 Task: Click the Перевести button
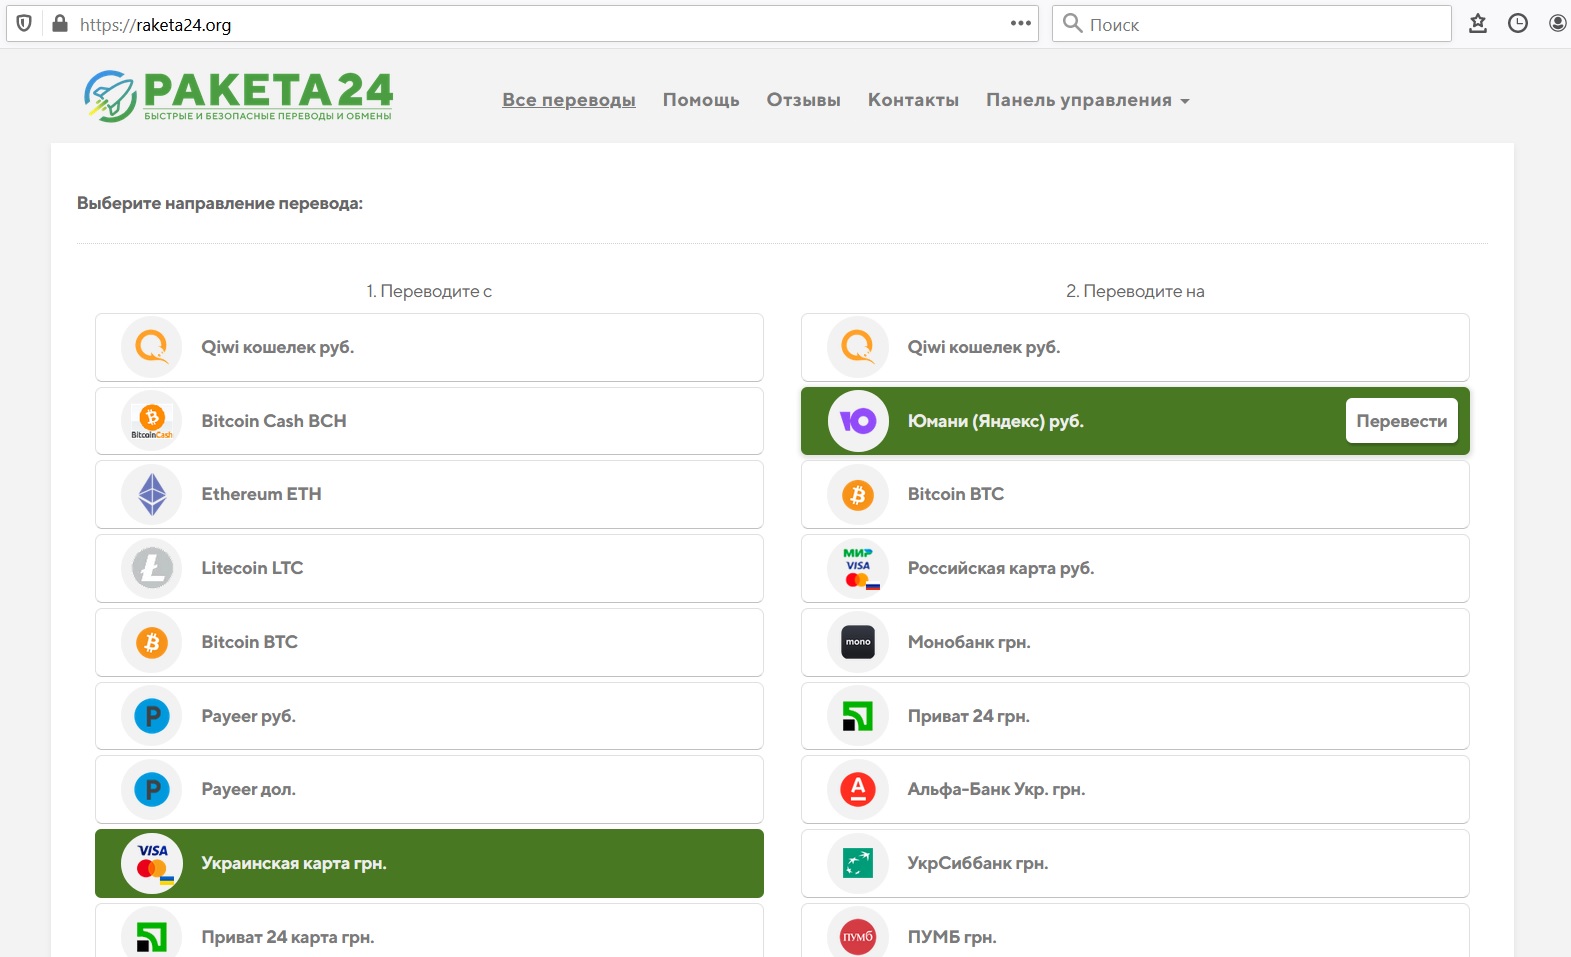[1402, 421]
